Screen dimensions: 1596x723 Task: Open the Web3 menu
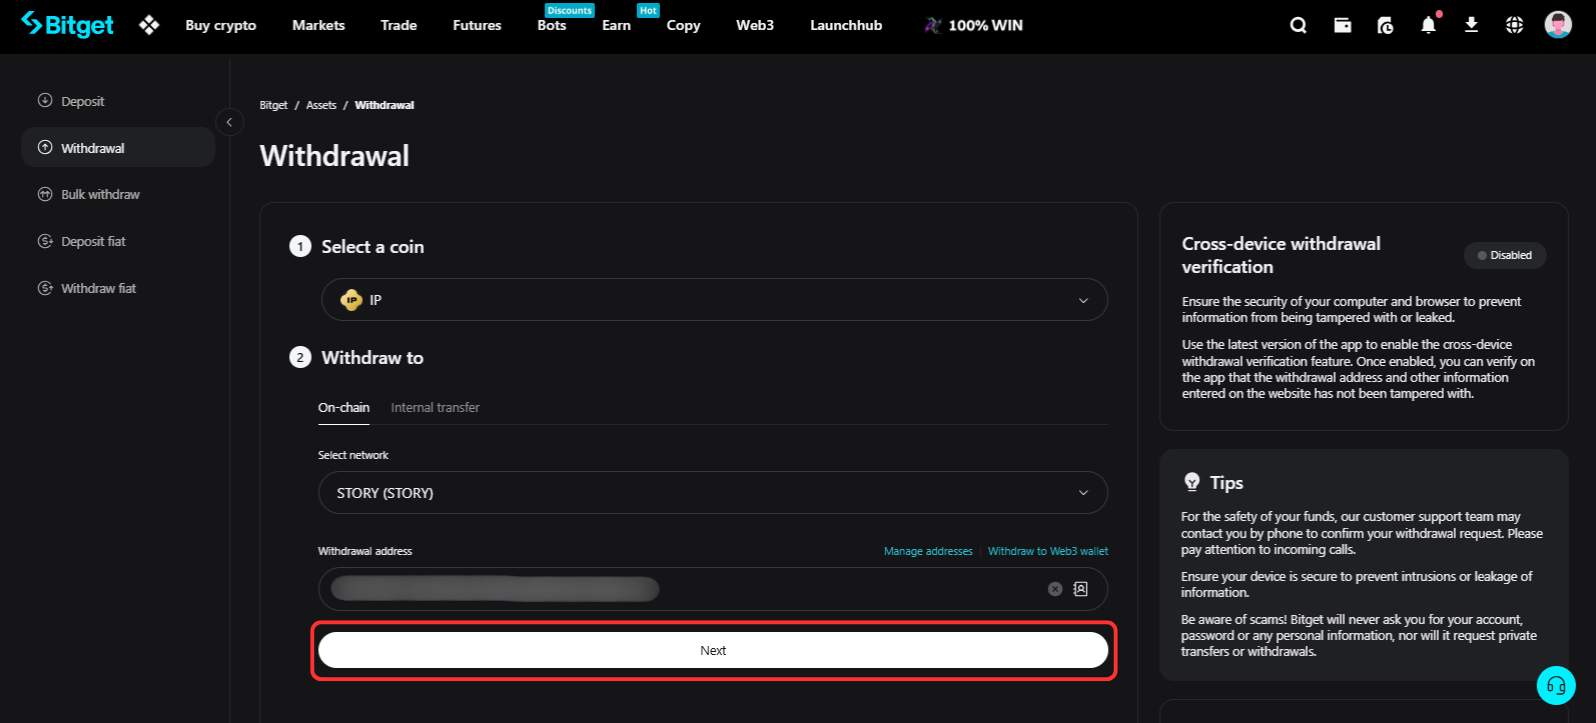click(755, 25)
